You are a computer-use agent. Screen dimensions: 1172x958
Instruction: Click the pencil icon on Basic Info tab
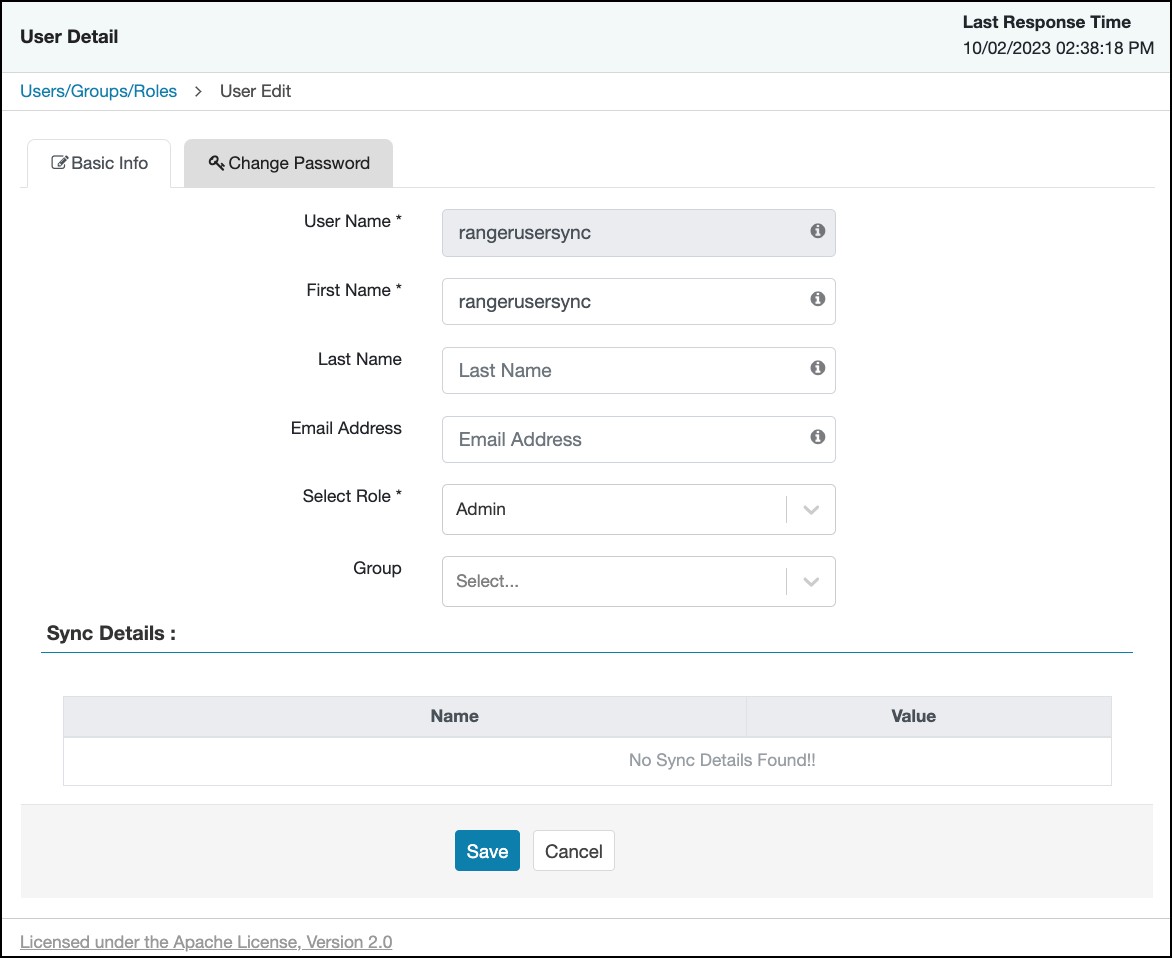coord(59,163)
